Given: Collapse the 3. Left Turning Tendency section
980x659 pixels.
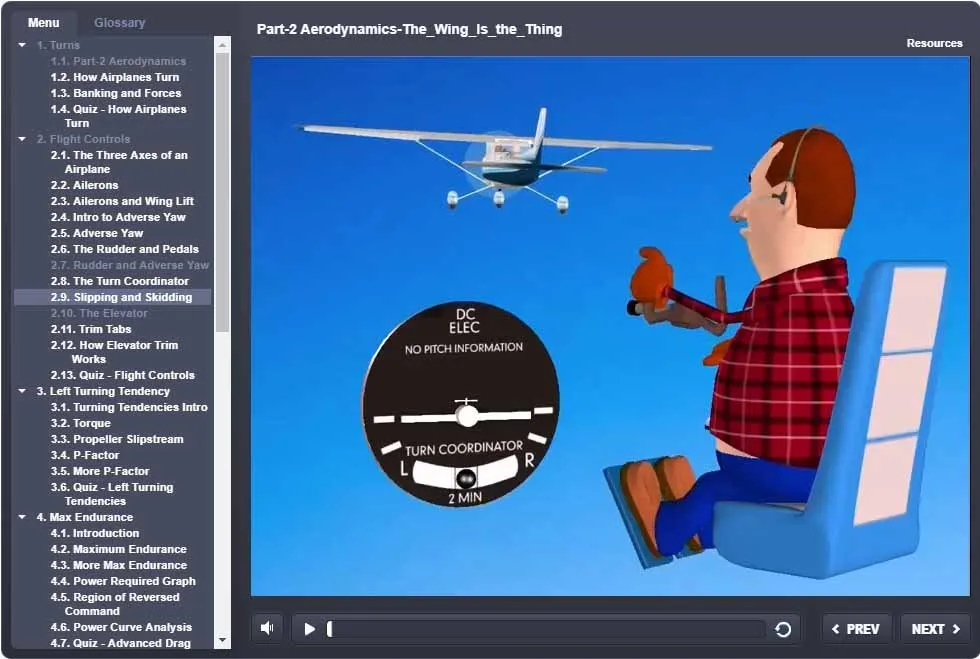Looking at the screenshot, I should pos(22,391).
